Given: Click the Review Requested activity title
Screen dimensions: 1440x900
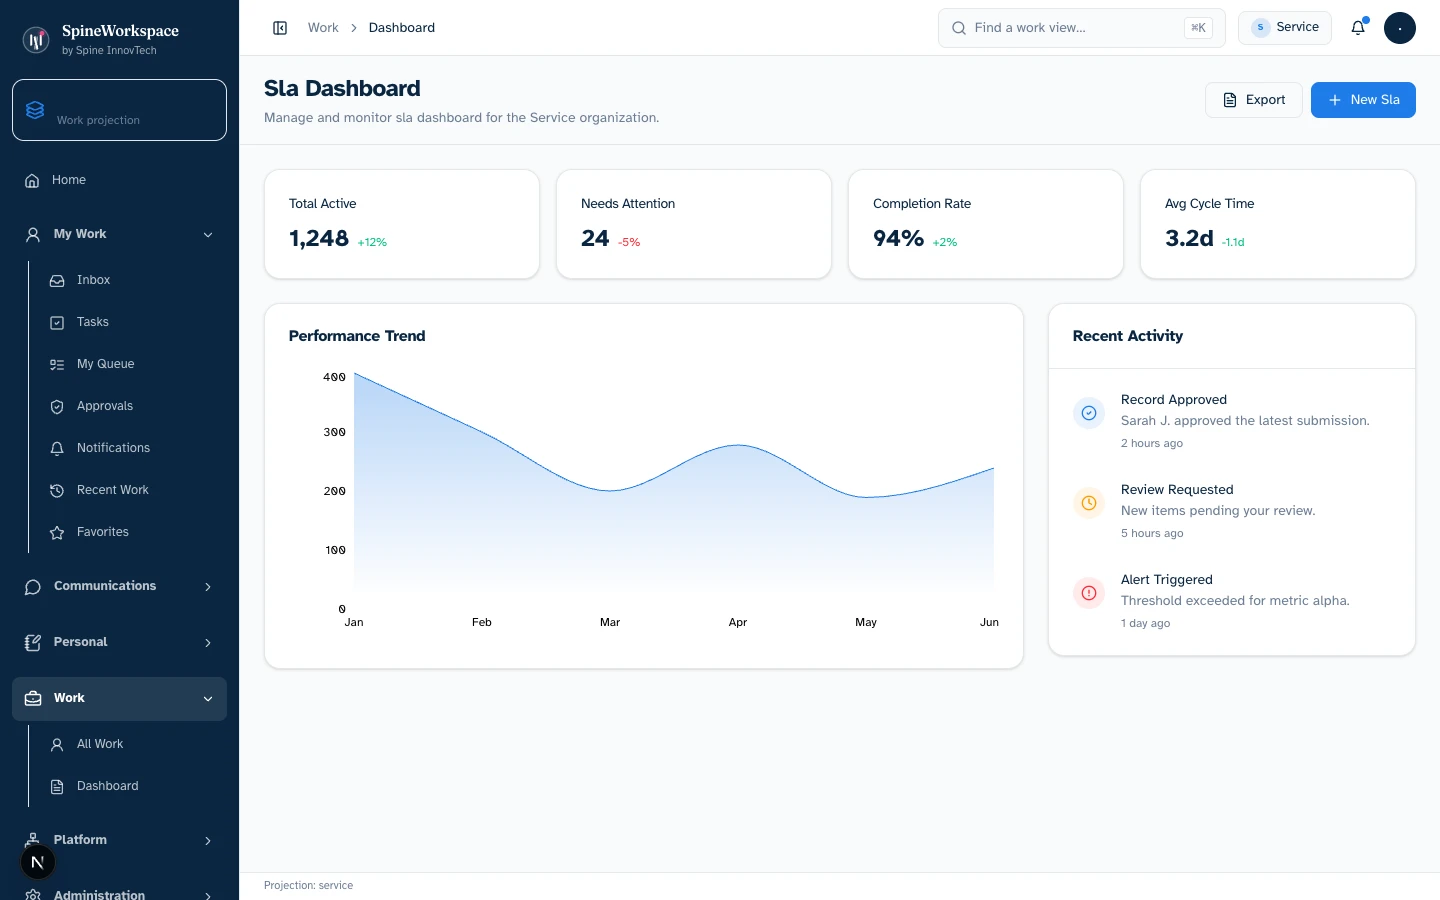Looking at the screenshot, I should [1177, 490].
